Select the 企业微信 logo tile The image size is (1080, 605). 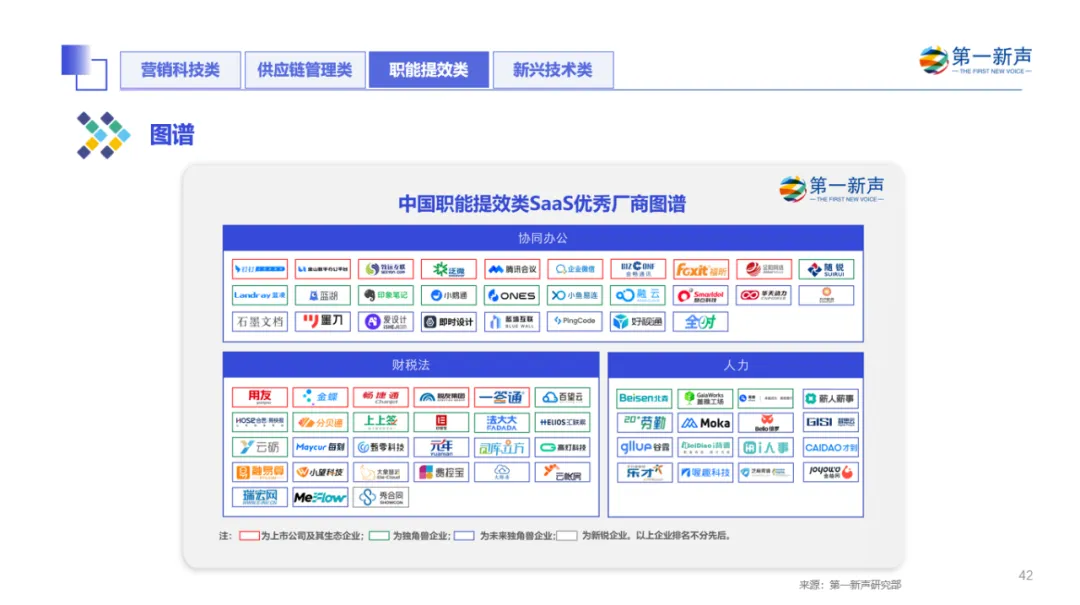tap(575, 269)
